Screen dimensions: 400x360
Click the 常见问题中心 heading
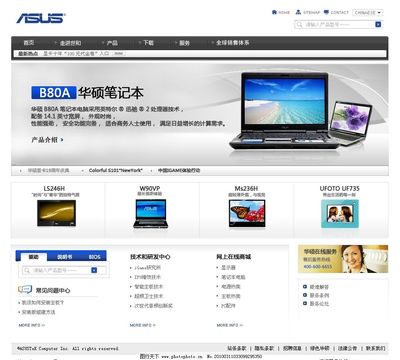pyautogui.click(x=53, y=291)
